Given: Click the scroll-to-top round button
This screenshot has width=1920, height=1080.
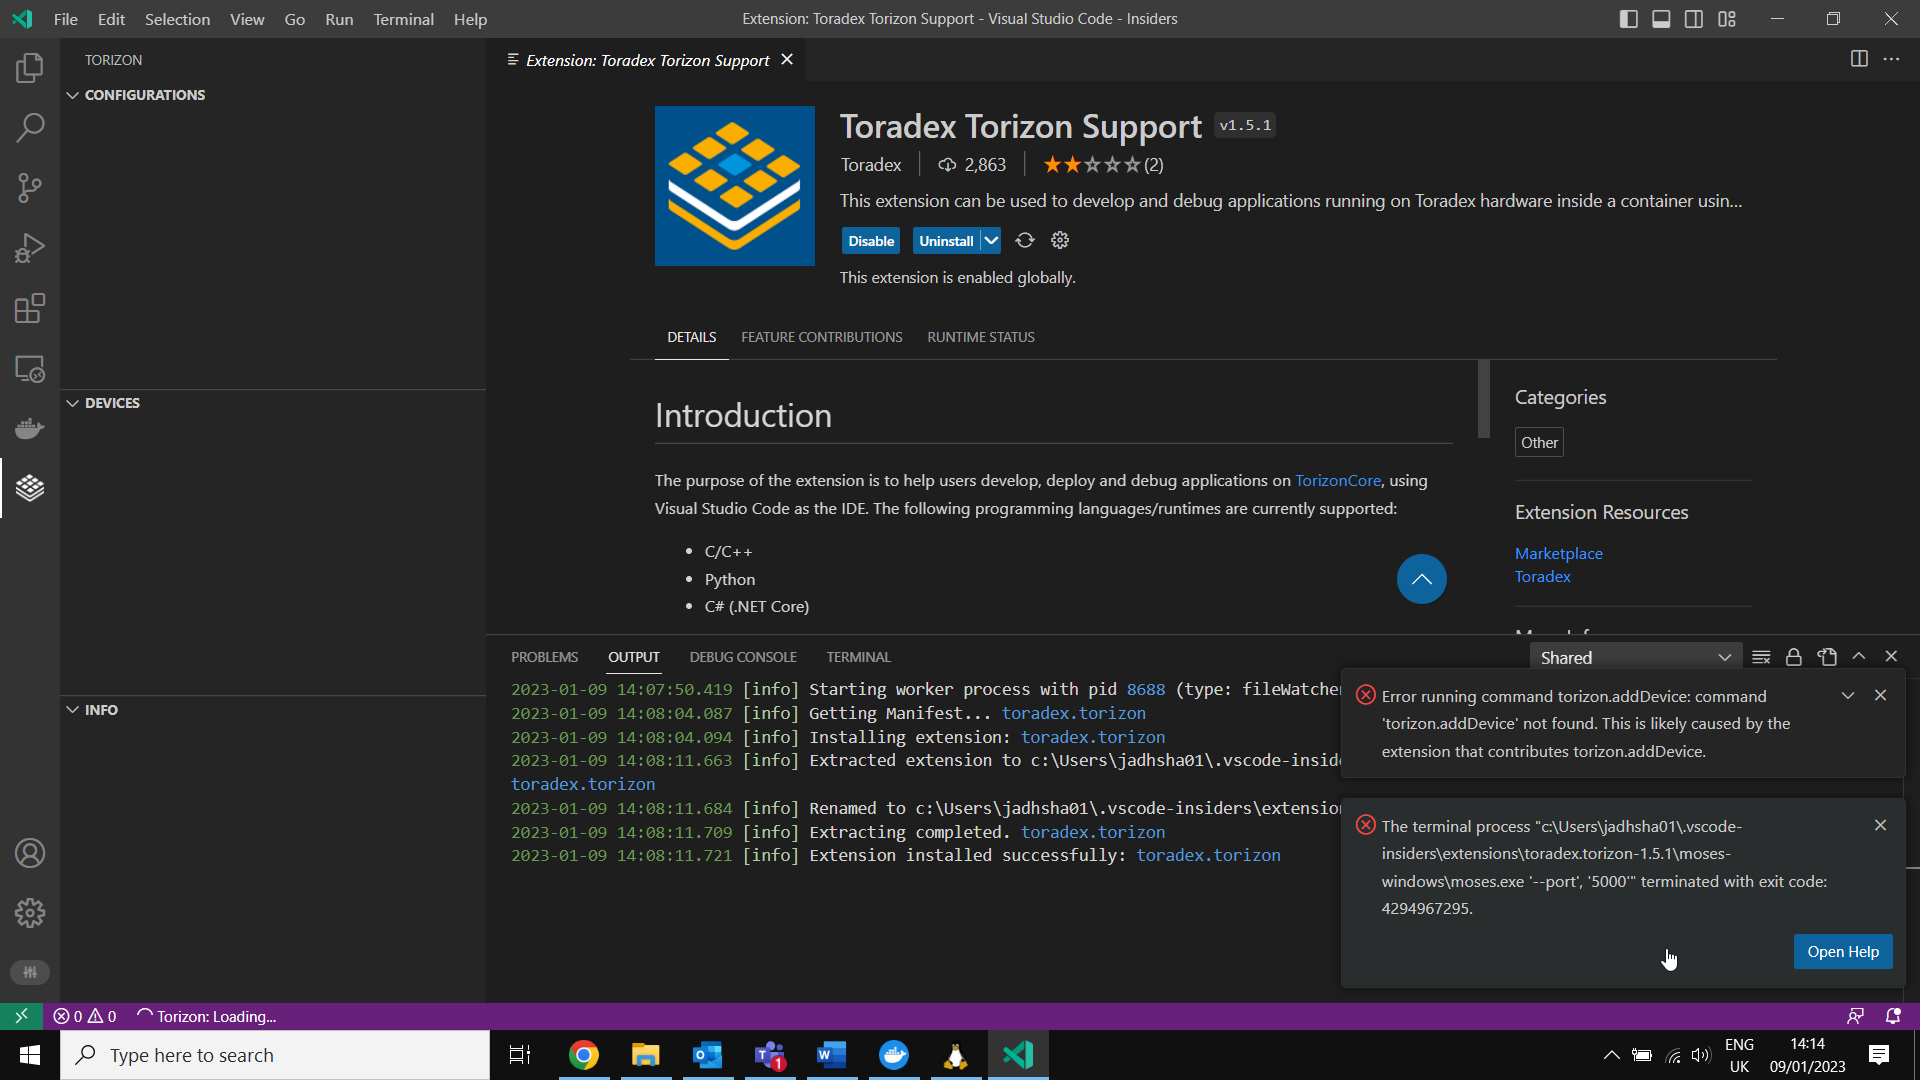Looking at the screenshot, I should point(1421,579).
